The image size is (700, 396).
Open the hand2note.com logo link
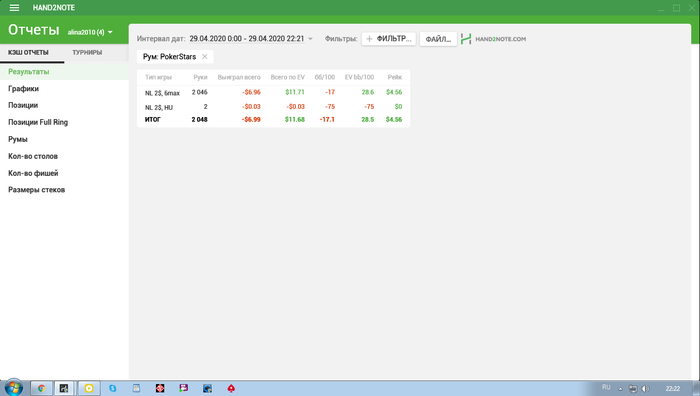point(493,39)
